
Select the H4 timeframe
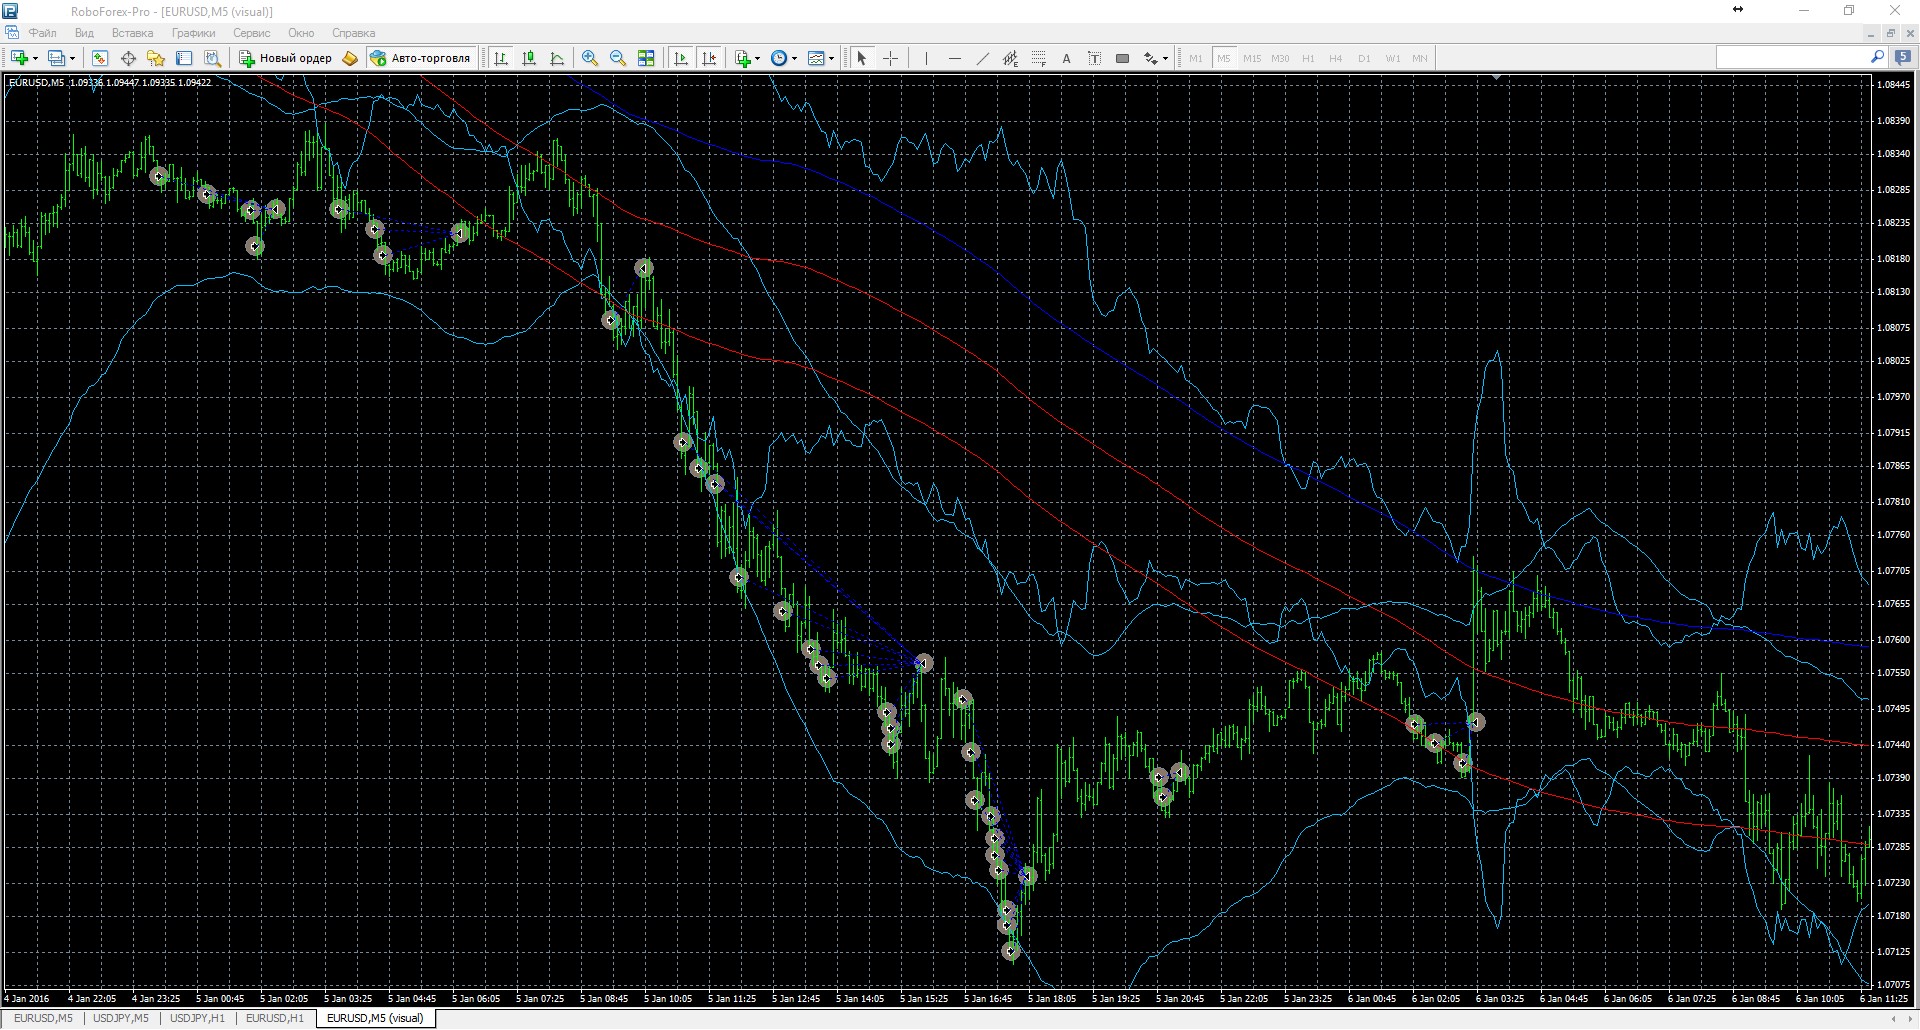[x=1336, y=58]
